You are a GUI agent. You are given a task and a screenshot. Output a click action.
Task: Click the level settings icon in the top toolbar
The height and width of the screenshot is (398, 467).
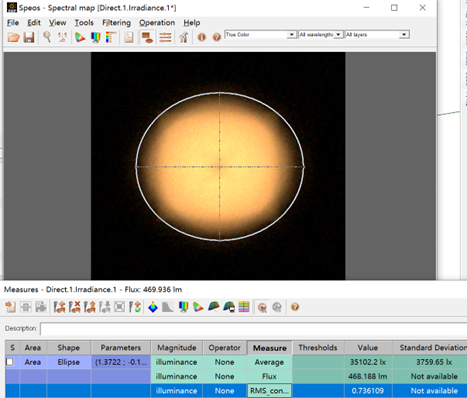(x=165, y=37)
